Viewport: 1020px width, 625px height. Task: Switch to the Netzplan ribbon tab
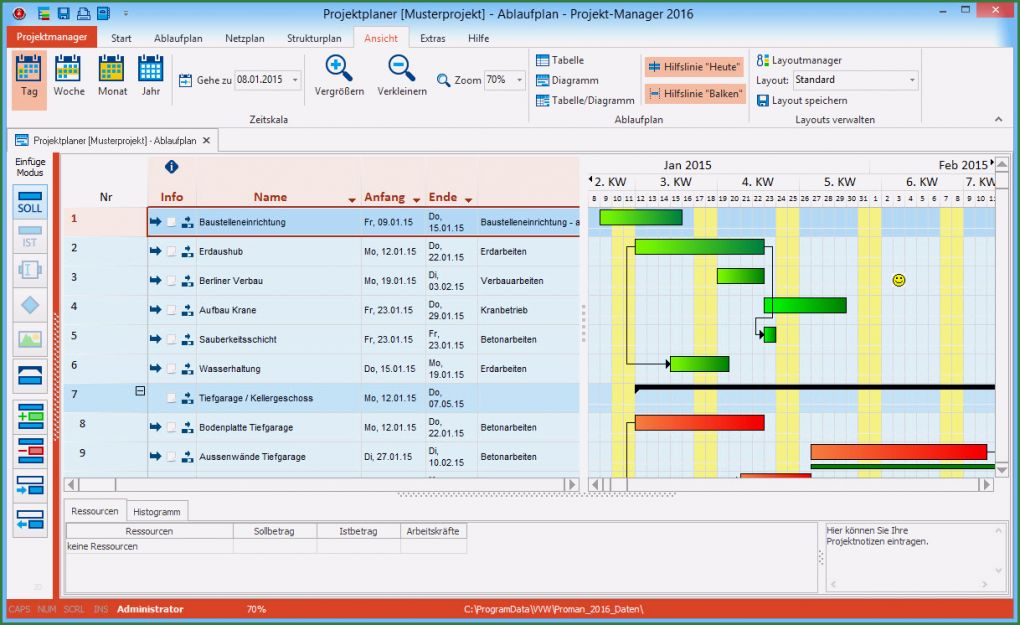click(x=244, y=37)
